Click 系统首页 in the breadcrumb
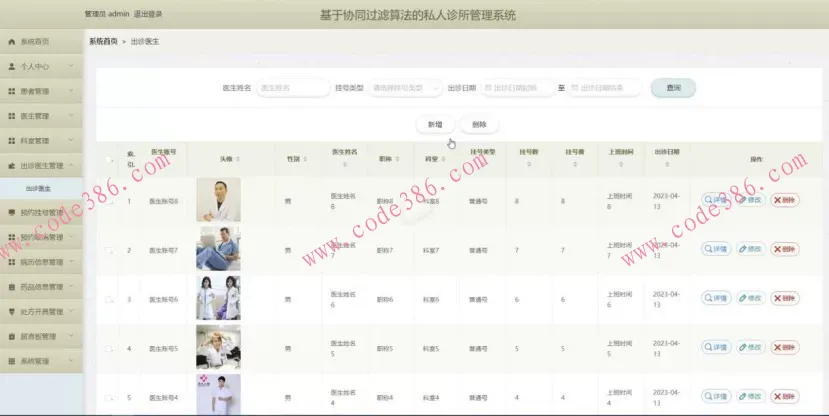 (103, 41)
